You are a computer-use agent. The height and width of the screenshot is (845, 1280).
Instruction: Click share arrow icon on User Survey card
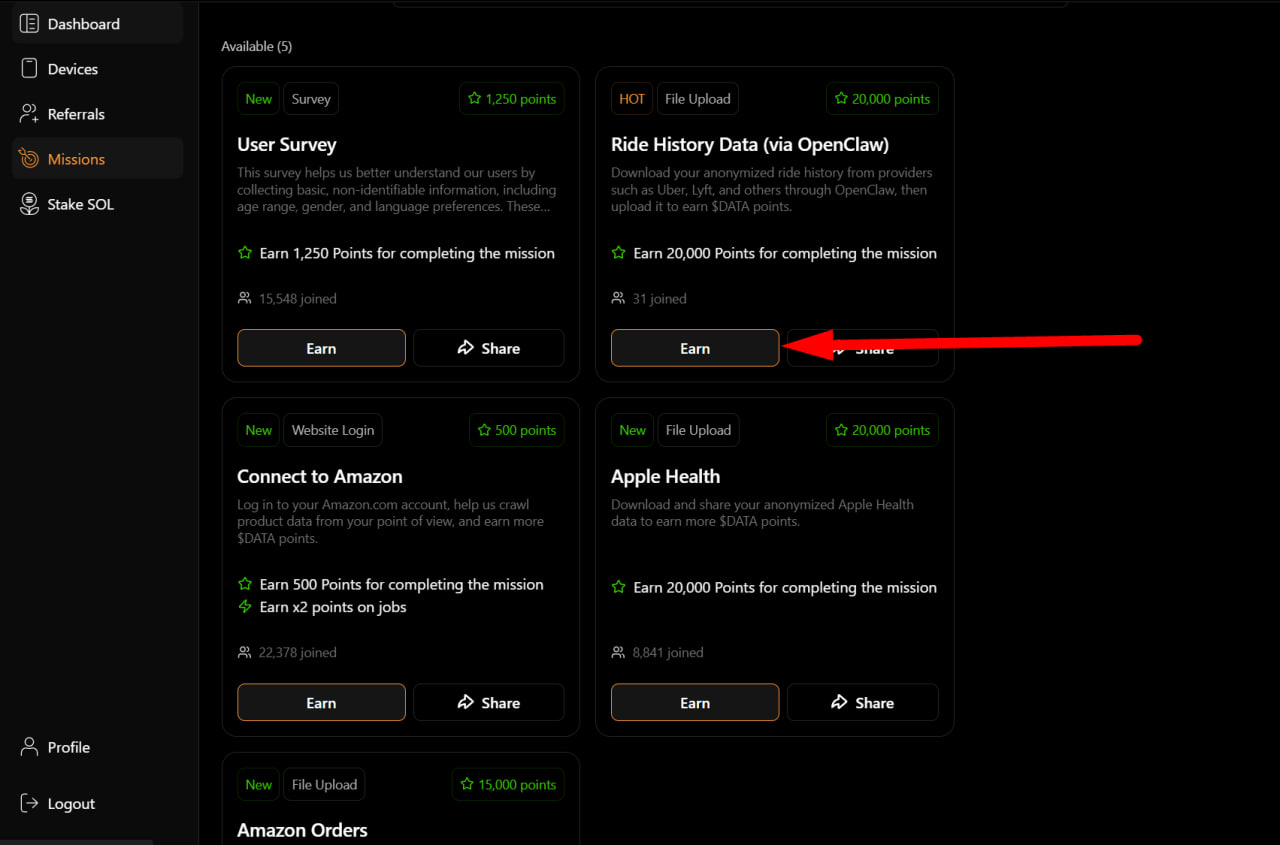(x=465, y=348)
